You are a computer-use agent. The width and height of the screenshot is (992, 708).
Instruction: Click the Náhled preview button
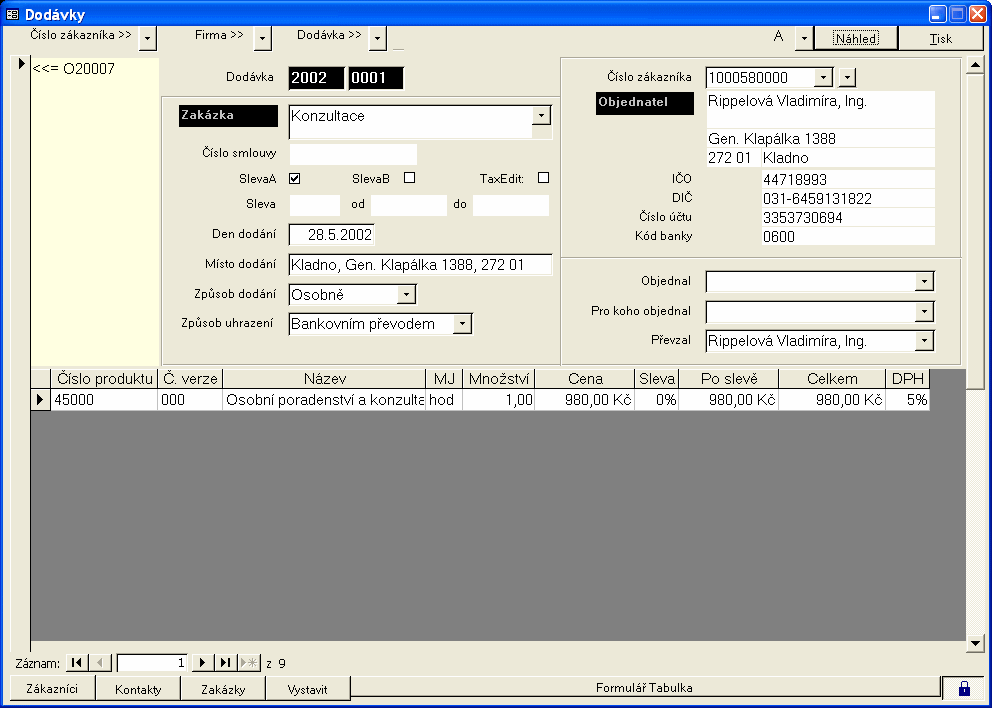pos(855,39)
